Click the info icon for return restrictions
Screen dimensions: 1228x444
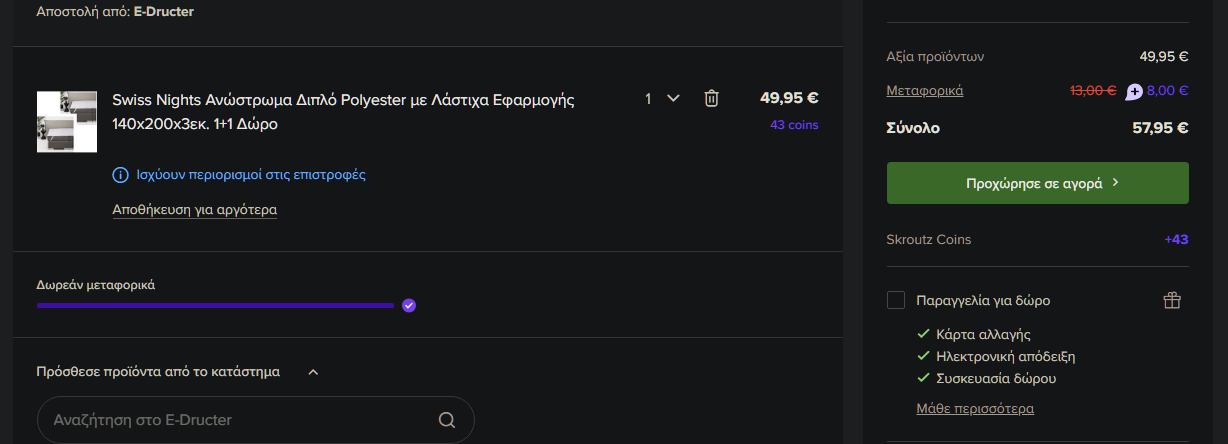[120, 175]
